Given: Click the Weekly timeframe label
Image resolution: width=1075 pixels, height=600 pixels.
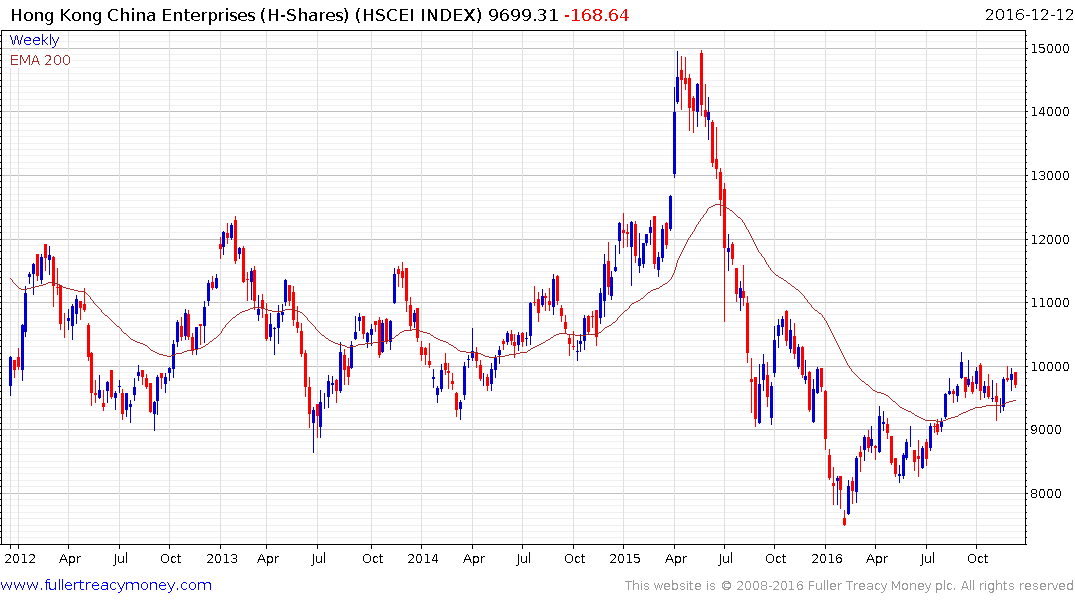Looking at the screenshot, I should coord(34,40).
